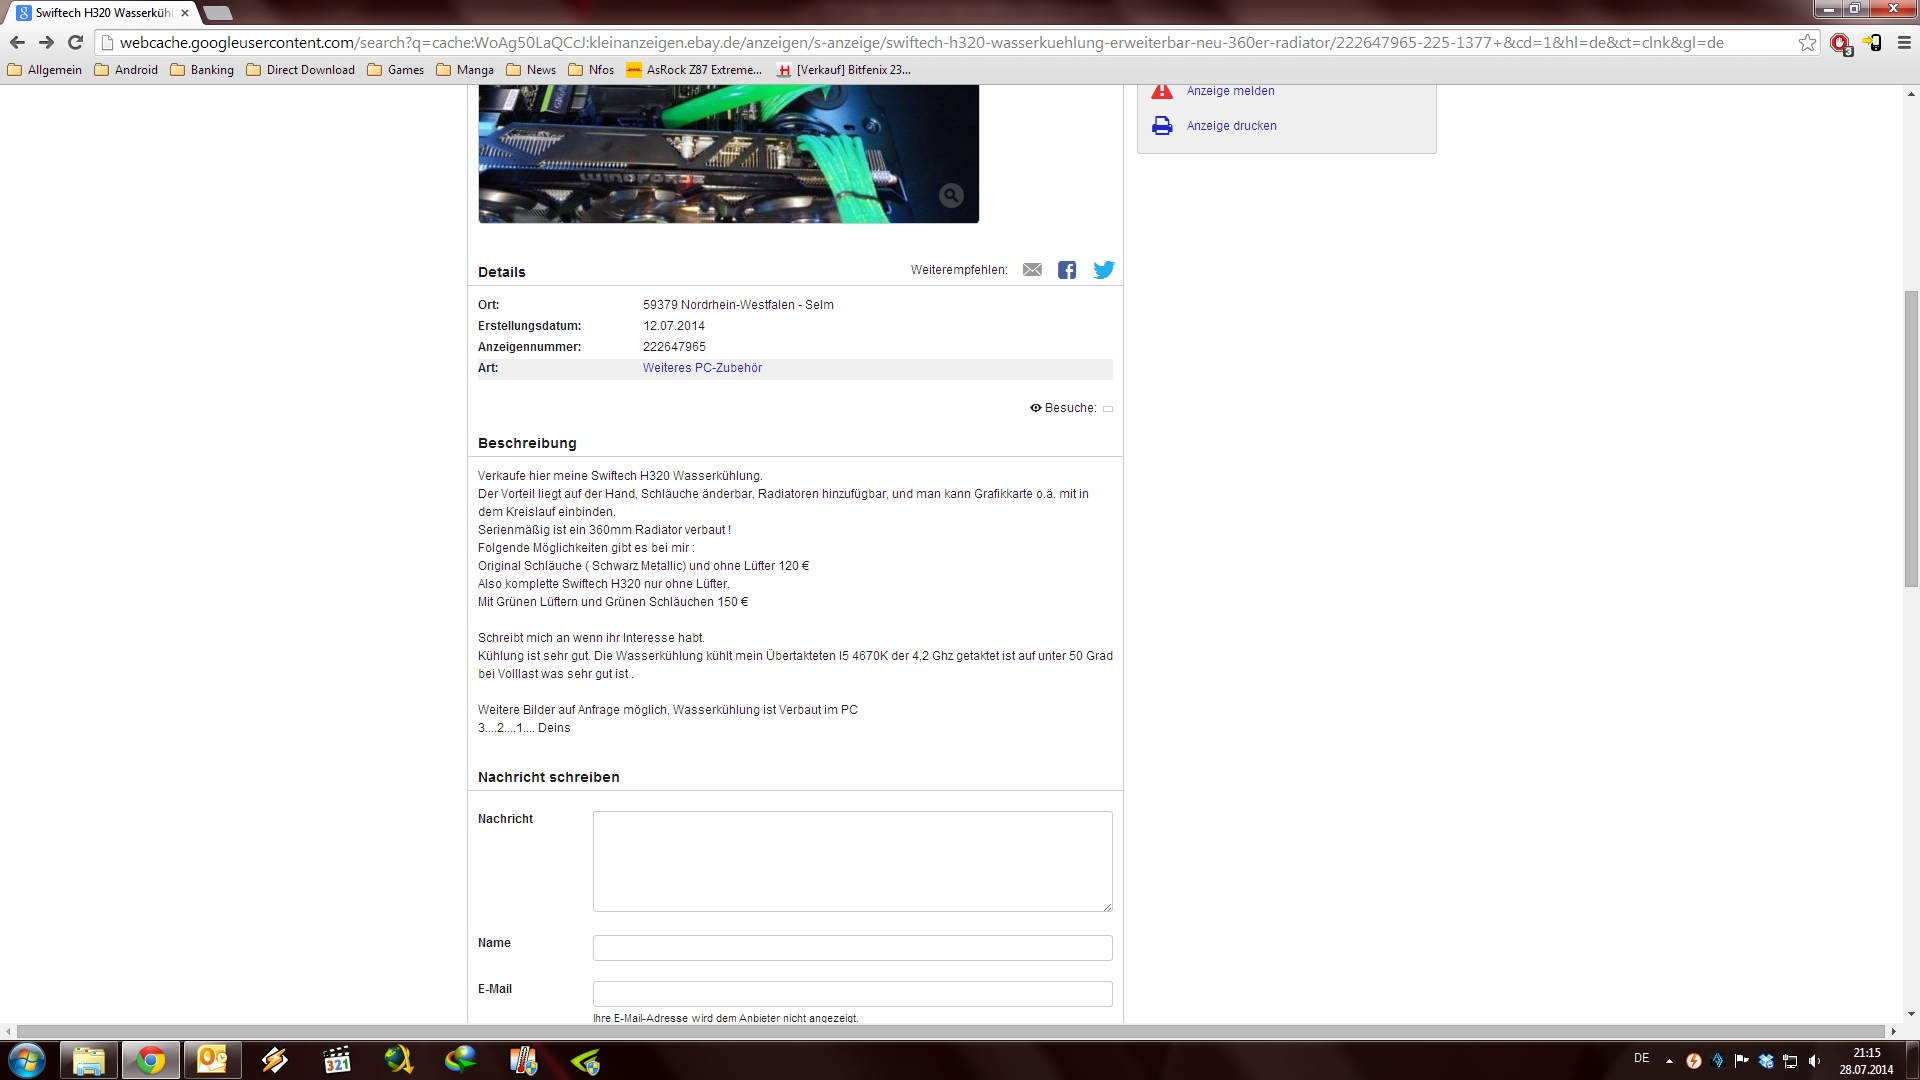Click the Show desktop button

pyautogui.click(x=1912, y=1060)
